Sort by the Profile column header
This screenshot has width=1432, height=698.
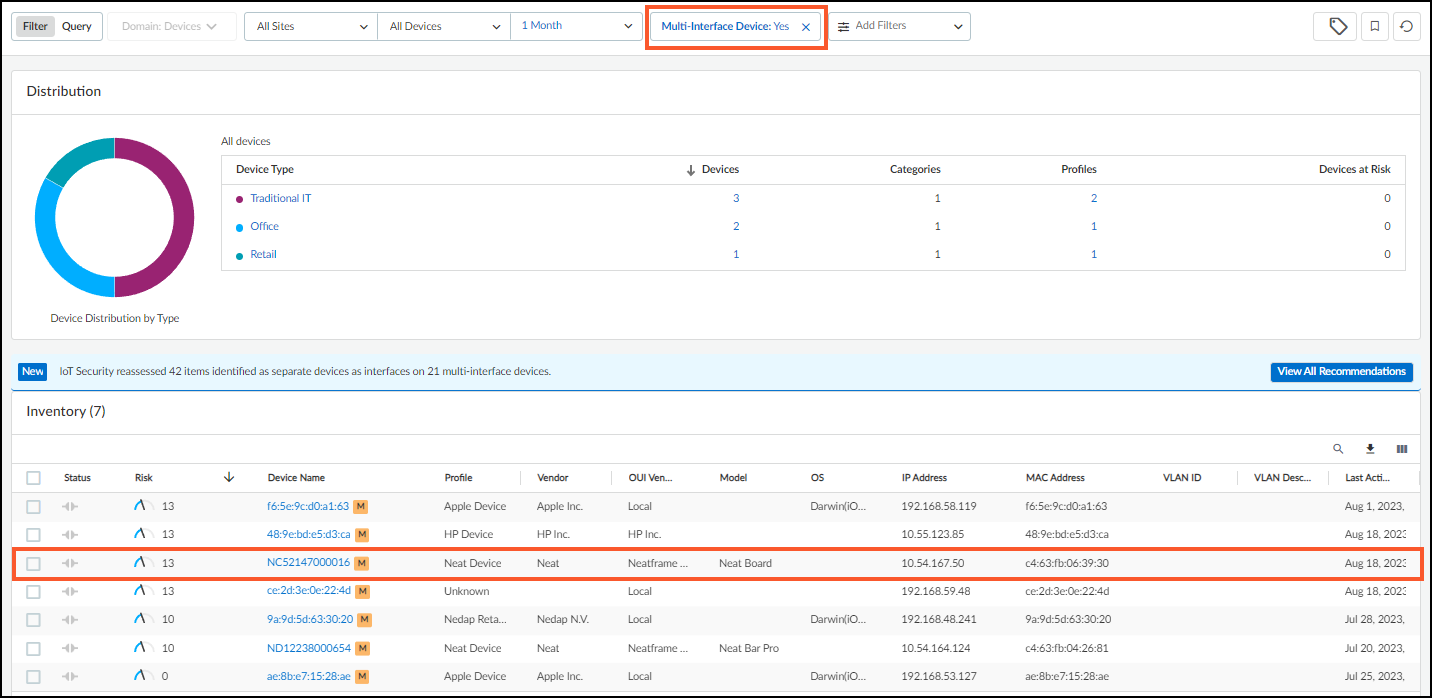(x=458, y=478)
